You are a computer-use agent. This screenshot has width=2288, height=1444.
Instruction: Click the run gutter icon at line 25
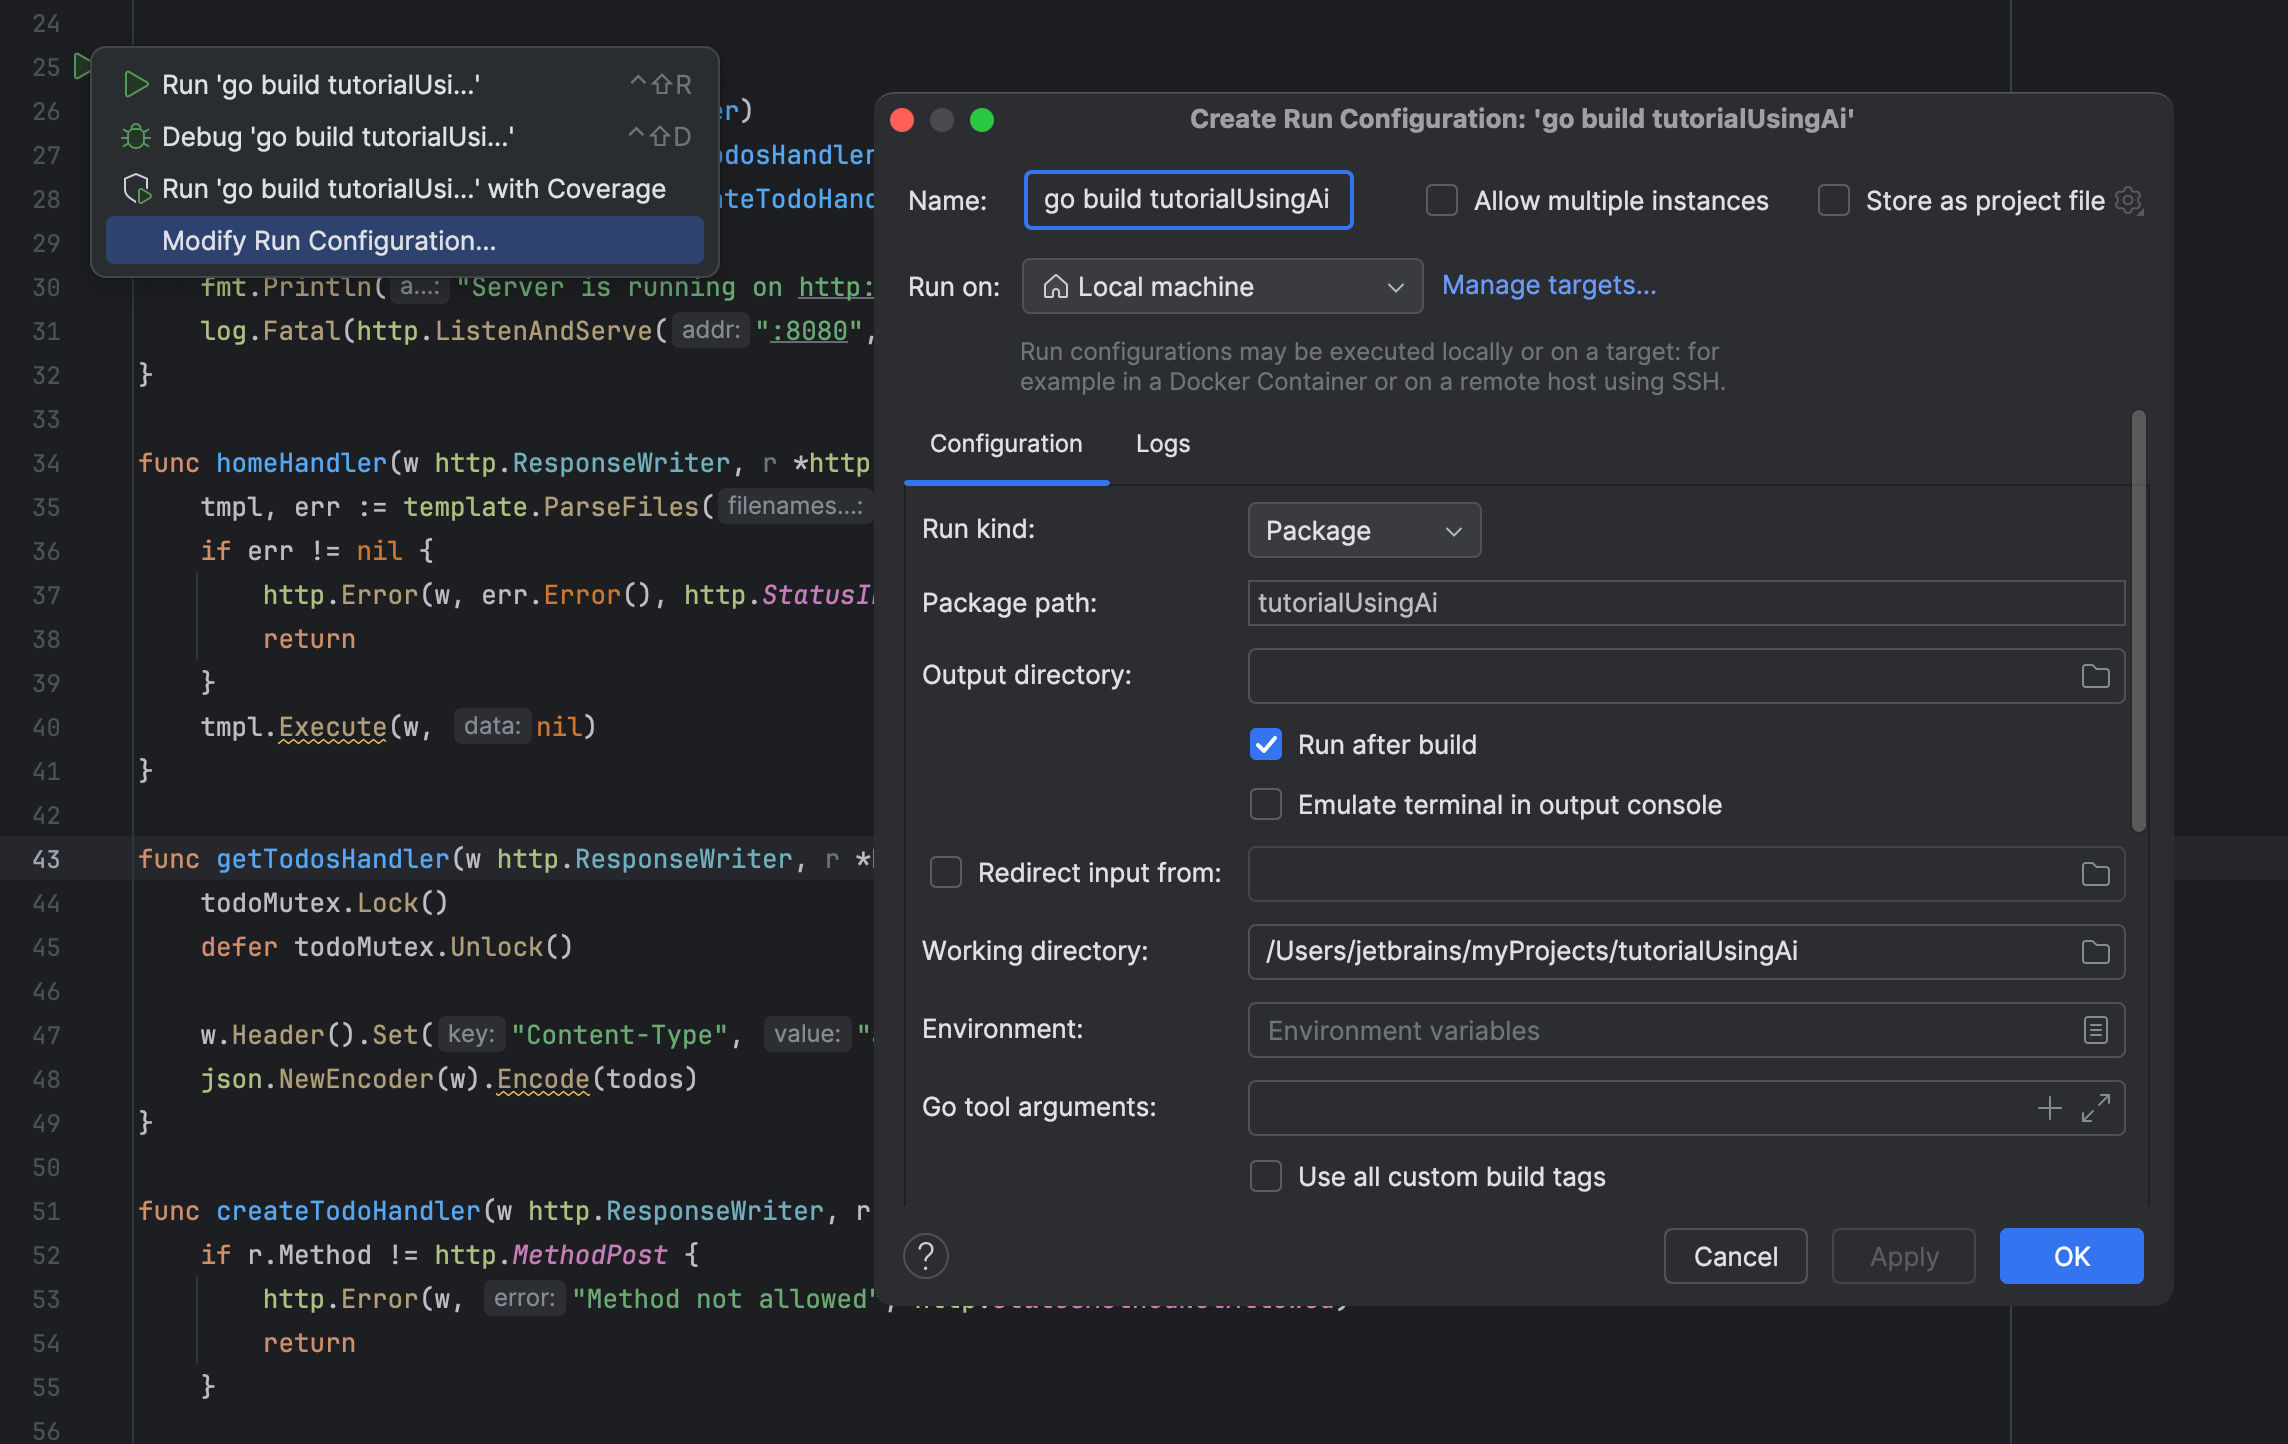[x=83, y=67]
